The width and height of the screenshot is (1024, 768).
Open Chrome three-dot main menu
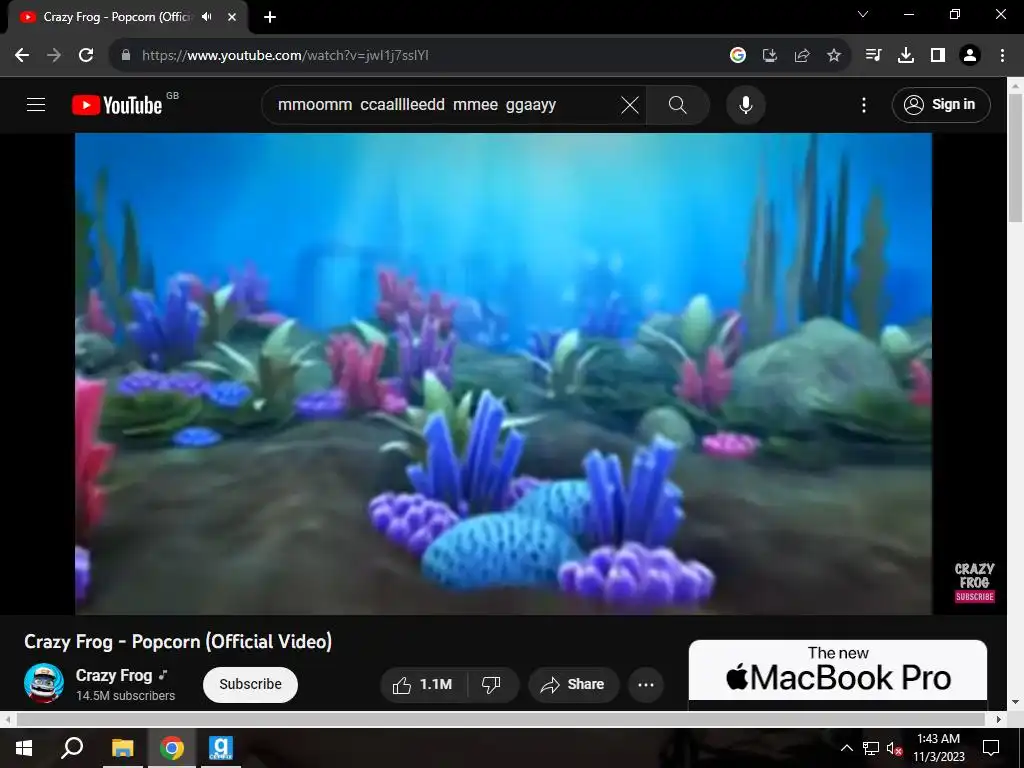pos(1002,56)
